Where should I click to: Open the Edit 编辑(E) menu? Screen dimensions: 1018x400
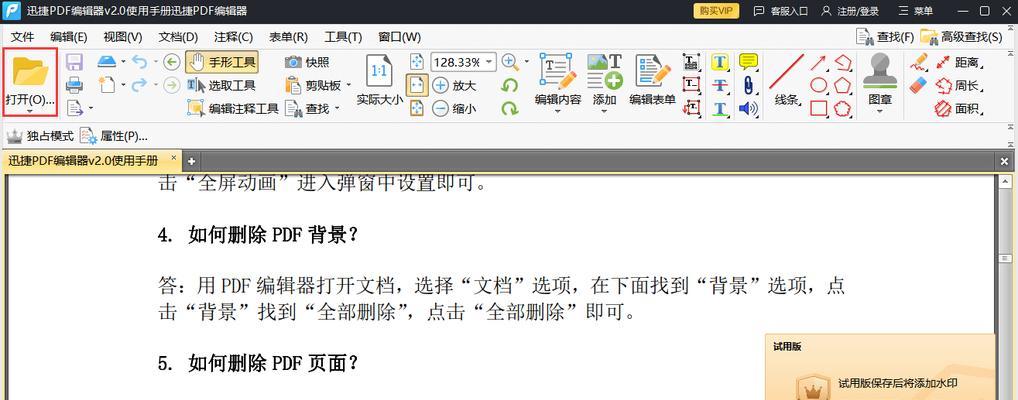coord(69,37)
